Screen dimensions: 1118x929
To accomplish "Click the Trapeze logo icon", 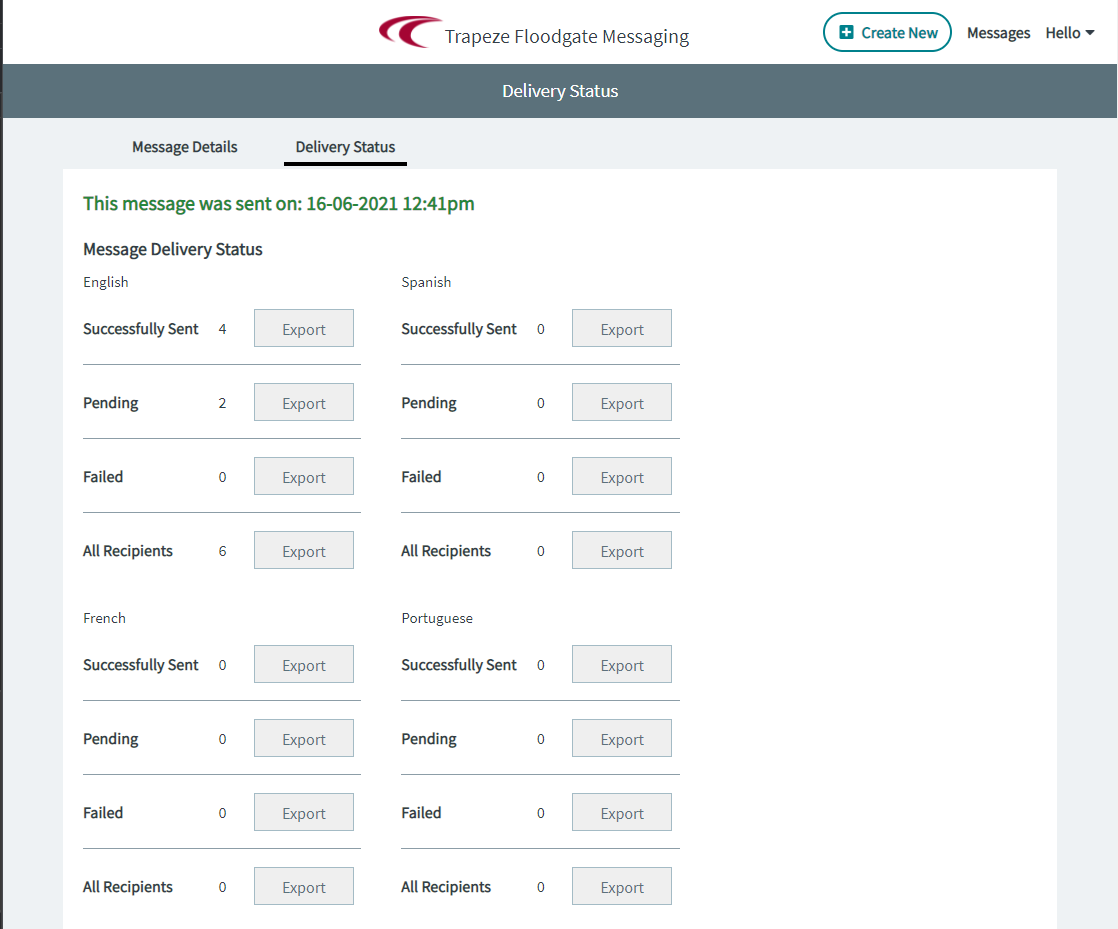I will [x=410, y=31].
